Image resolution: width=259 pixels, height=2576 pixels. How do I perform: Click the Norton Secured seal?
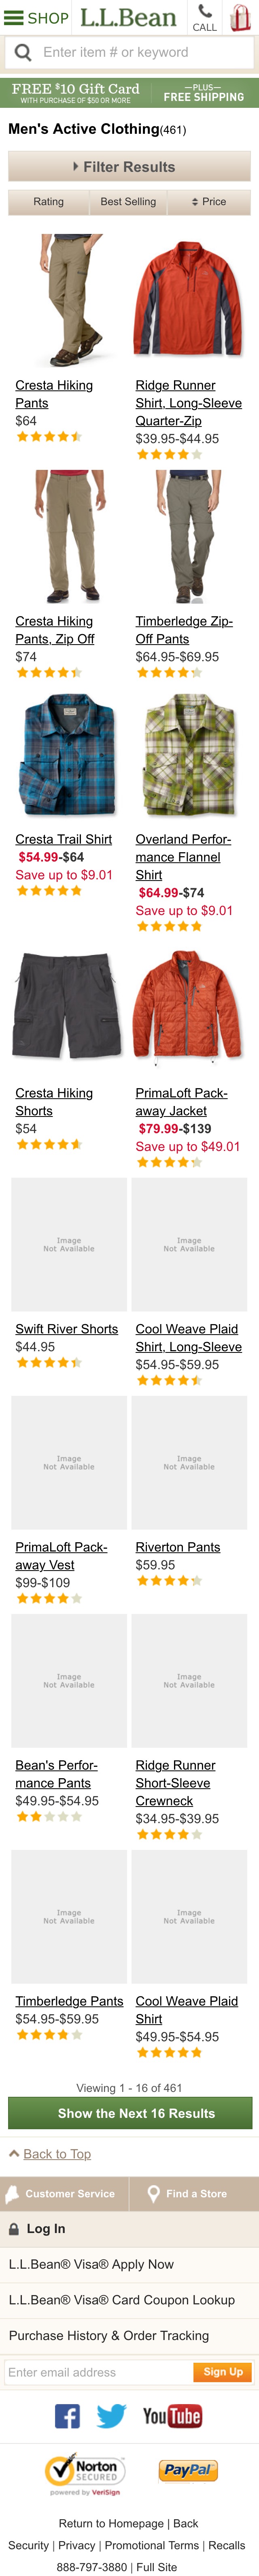[x=85, y=2472]
